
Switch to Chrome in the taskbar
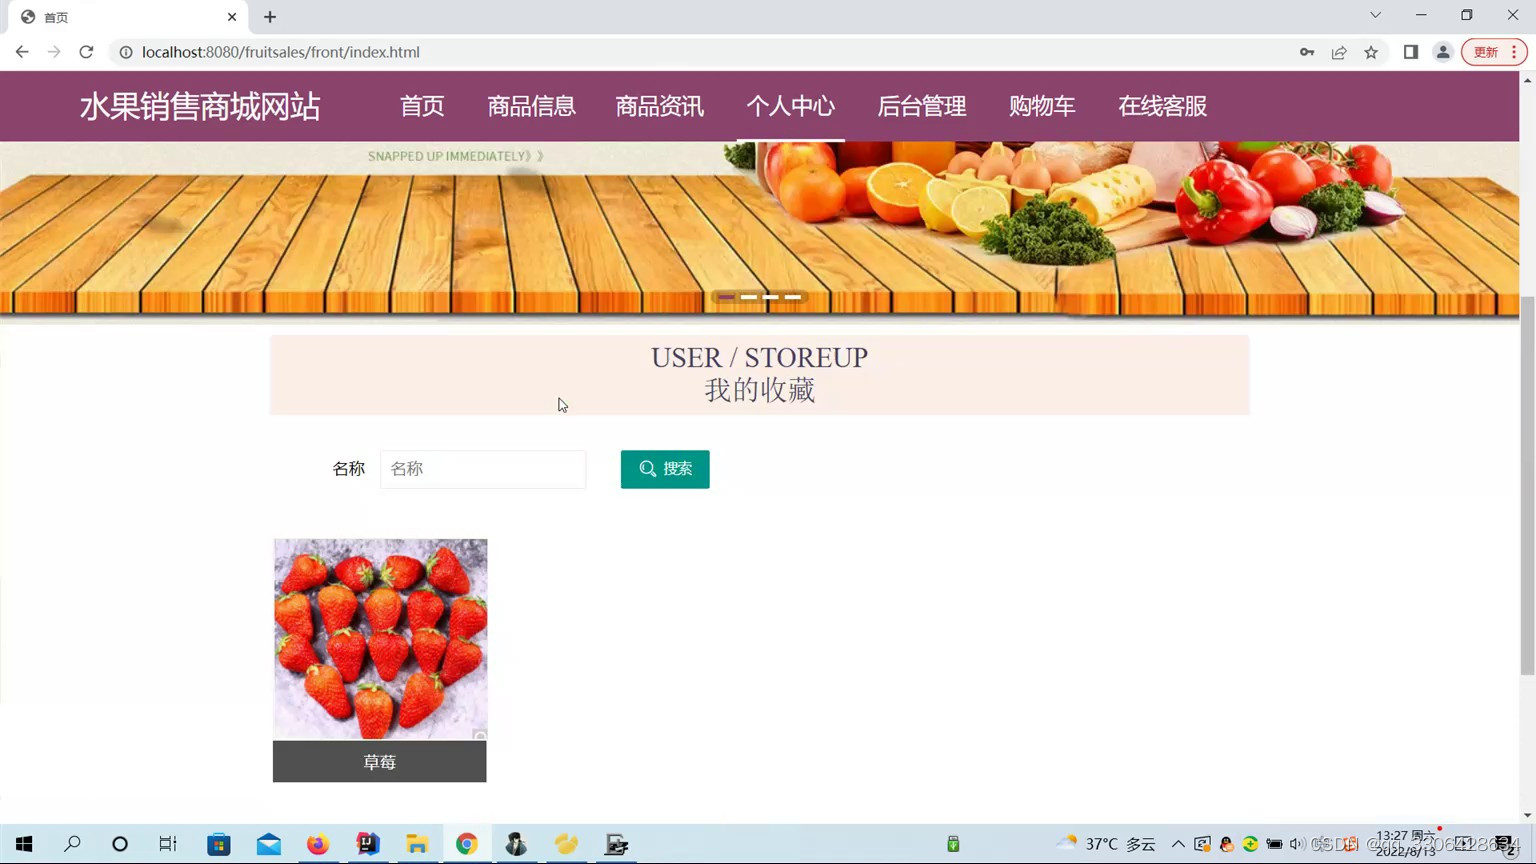click(x=467, y=844)
